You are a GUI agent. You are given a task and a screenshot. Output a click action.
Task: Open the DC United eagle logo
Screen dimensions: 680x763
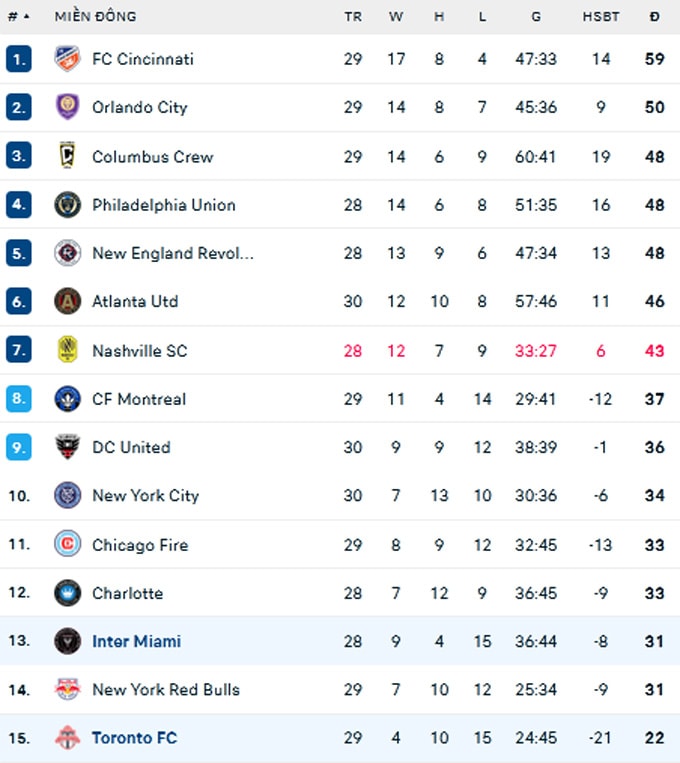point(67,447)
